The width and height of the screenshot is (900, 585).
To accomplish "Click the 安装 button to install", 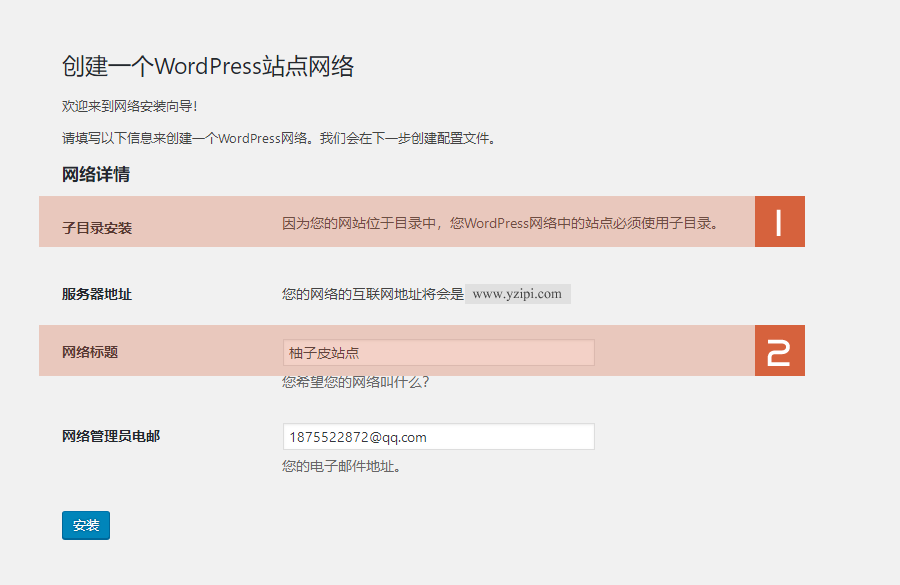I will click(x=85, y=525).
